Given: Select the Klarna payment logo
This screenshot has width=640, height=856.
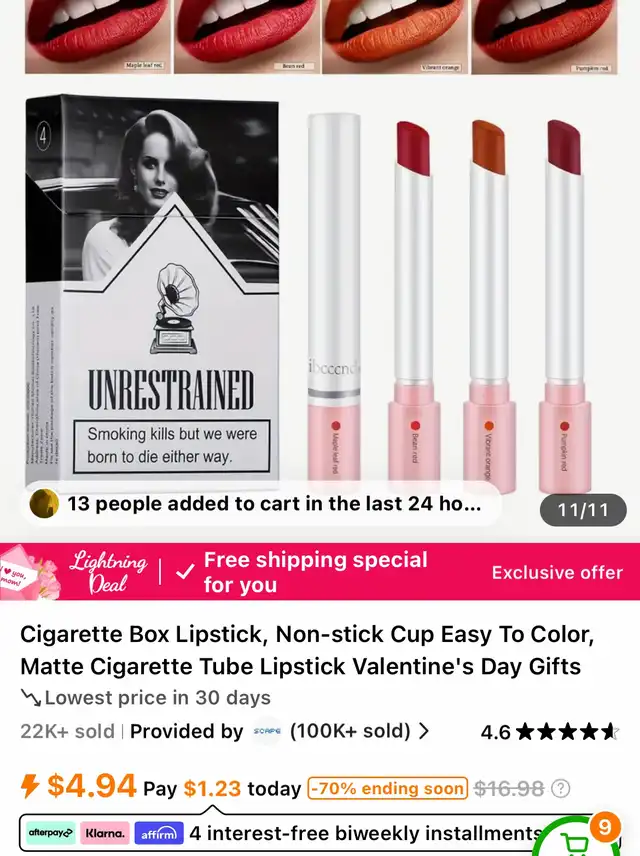Looking at the screenshot, I should [105, 833].
